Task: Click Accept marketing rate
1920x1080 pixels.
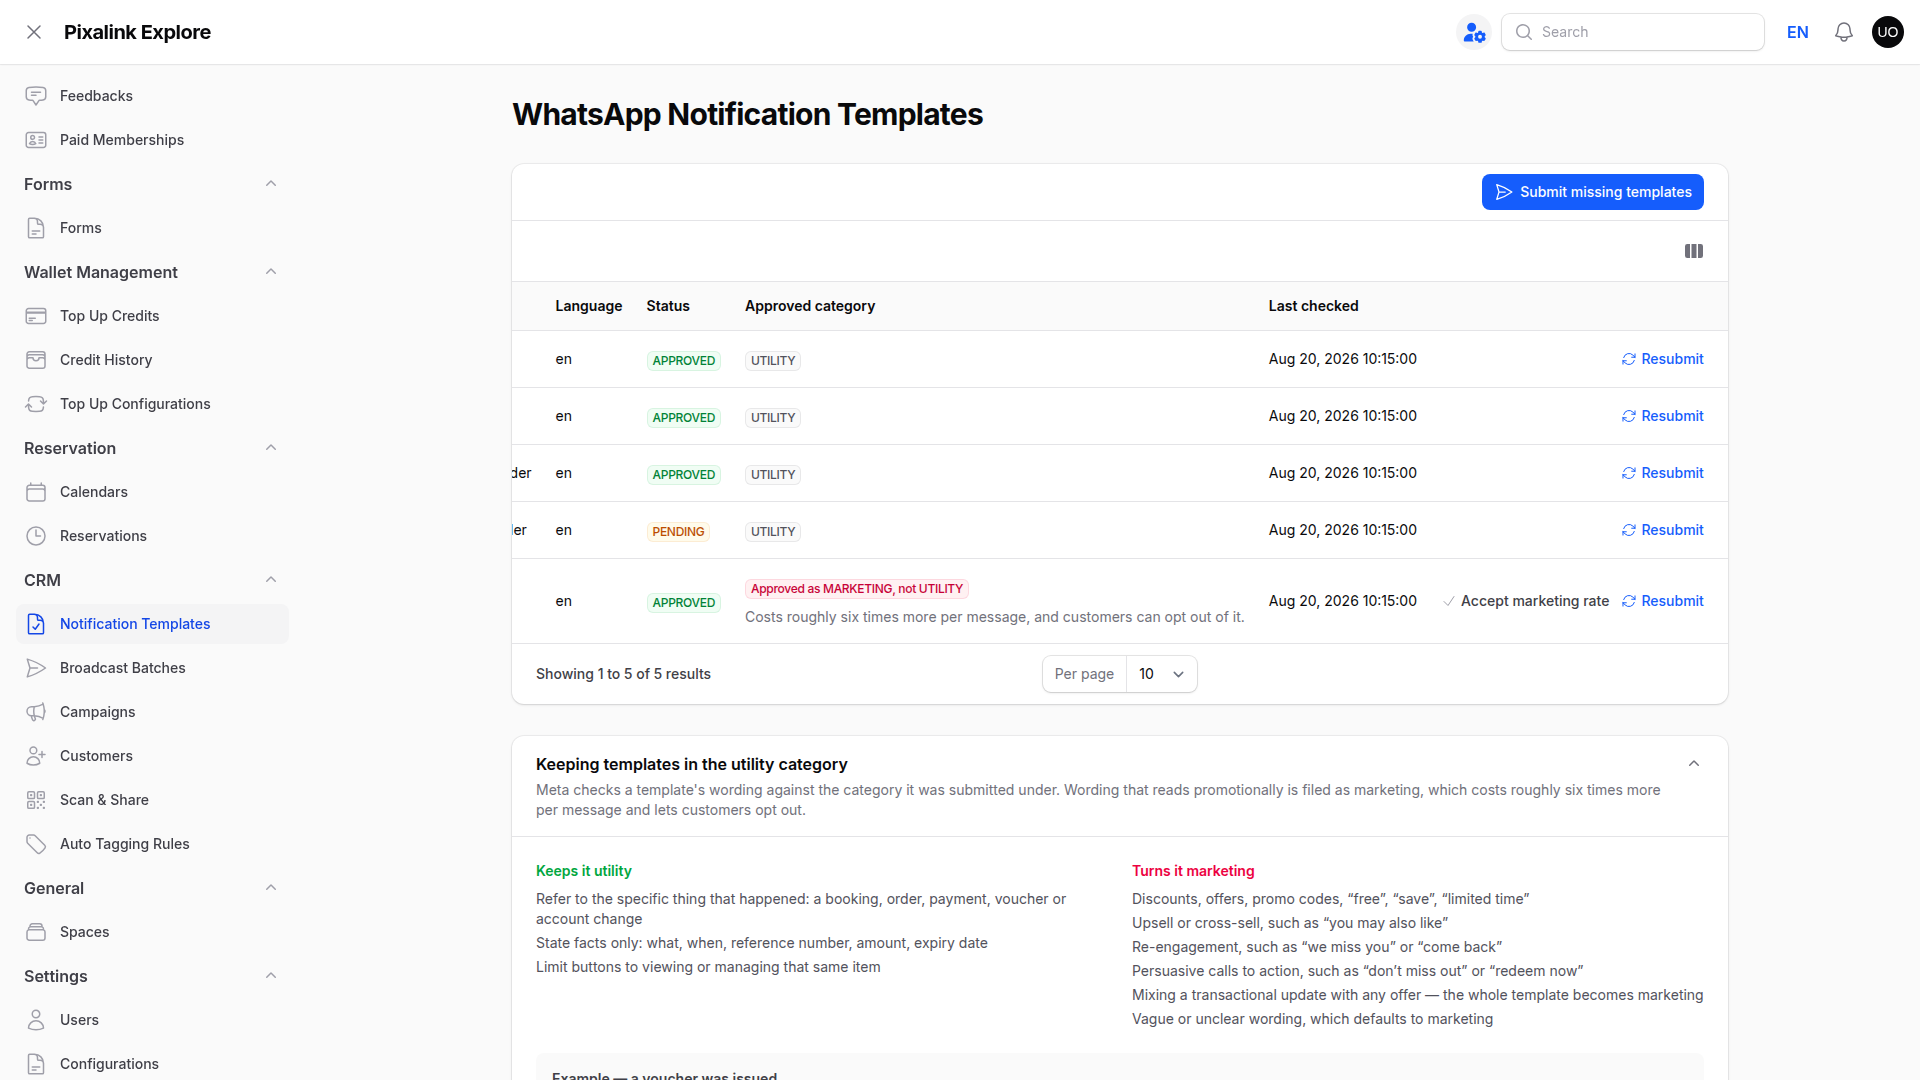Action: click(x=1526, y=601)
